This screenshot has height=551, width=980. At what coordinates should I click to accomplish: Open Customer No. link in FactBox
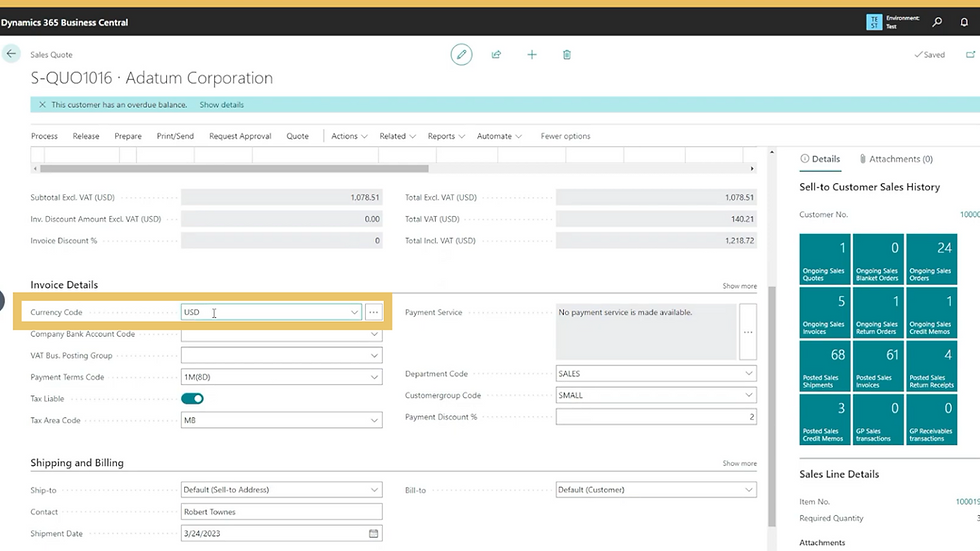point(969,214)
